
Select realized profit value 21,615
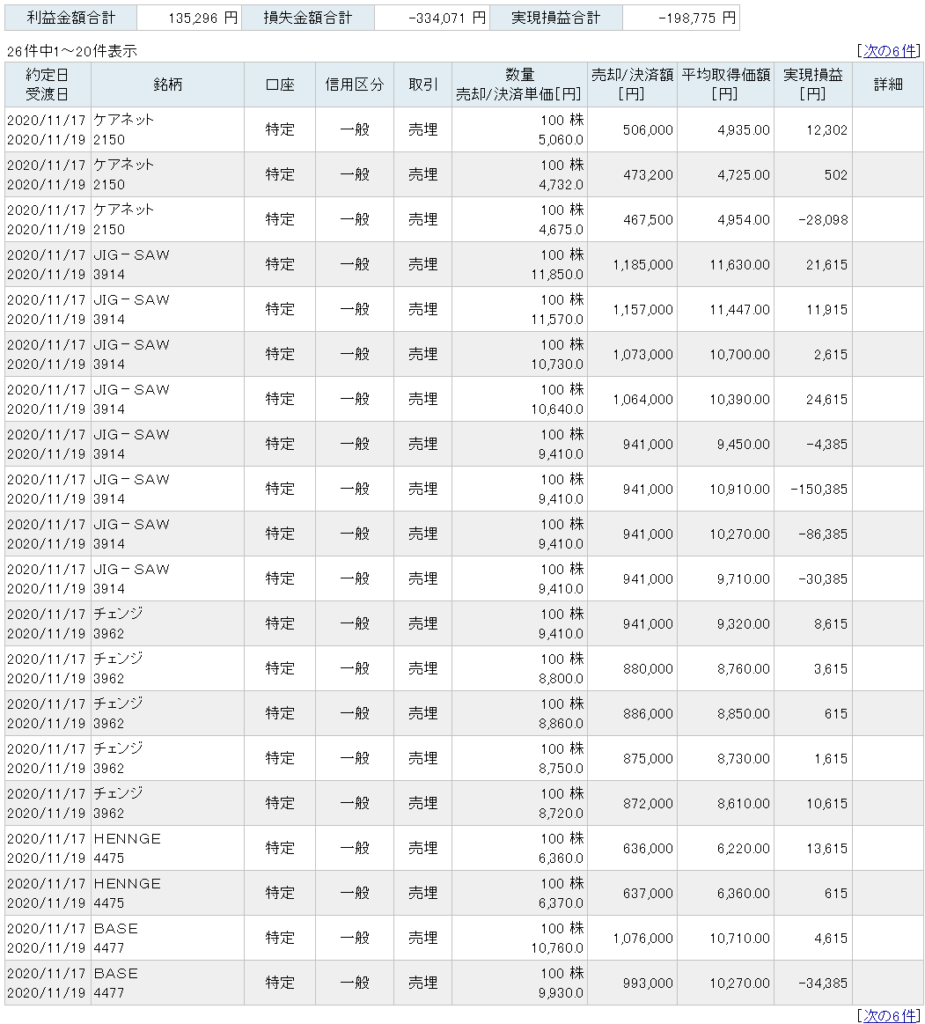pos(826,264)
